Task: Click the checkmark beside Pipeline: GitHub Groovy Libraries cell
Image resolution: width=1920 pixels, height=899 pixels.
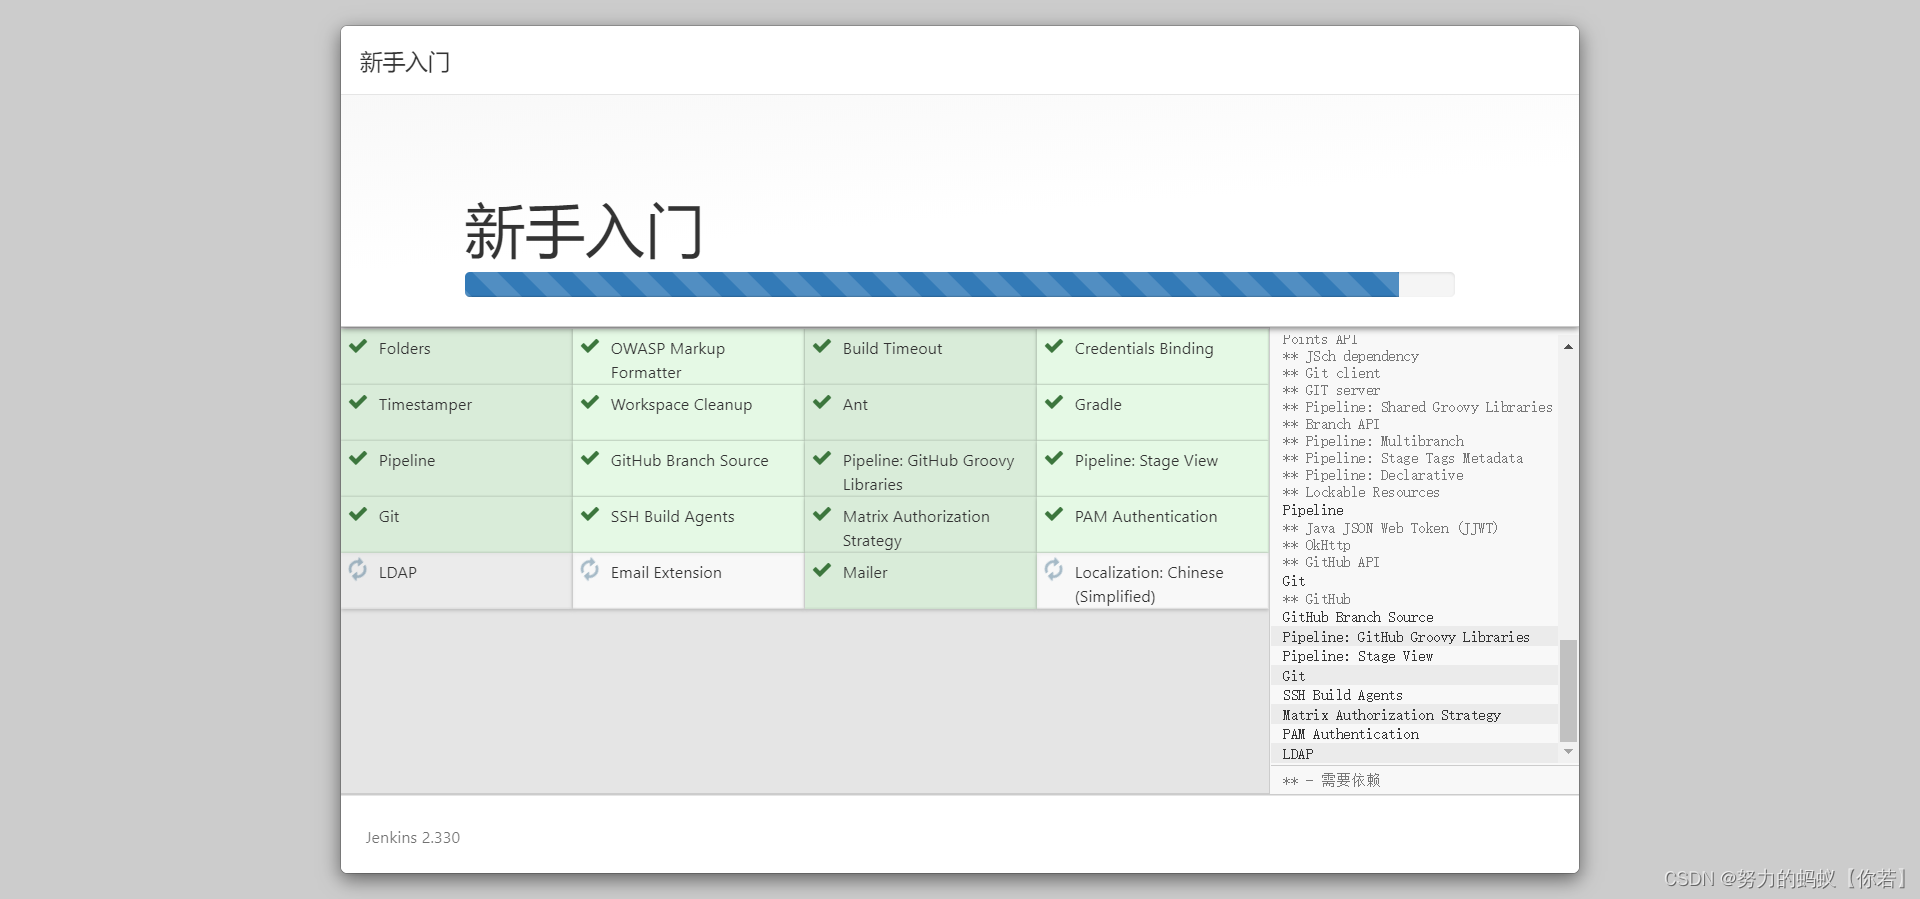Action: (x=822, y=458)
